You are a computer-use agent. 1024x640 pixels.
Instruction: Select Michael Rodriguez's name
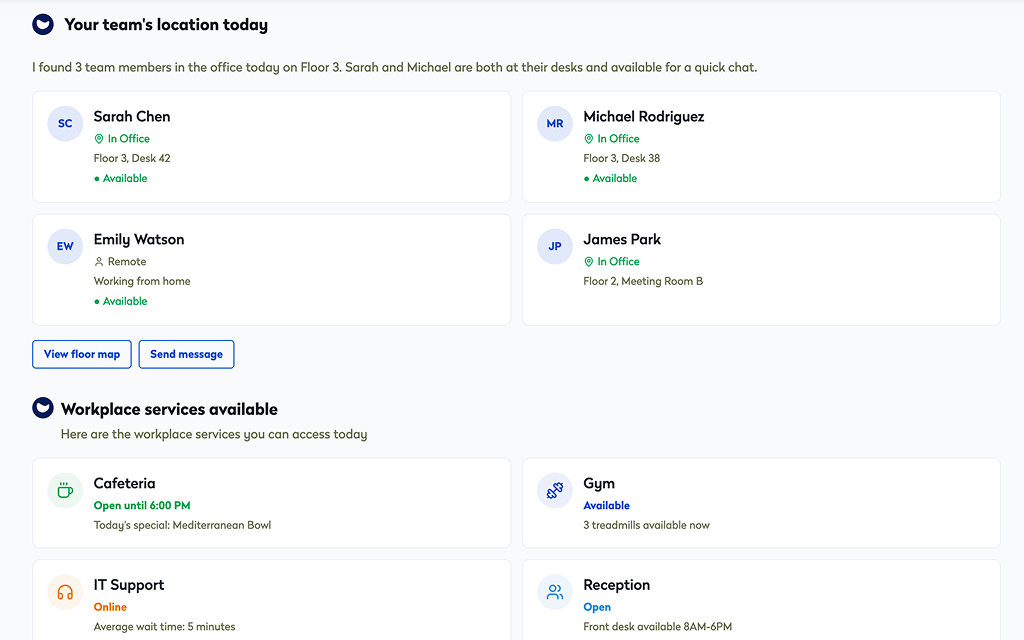click(x=643, y=117)
